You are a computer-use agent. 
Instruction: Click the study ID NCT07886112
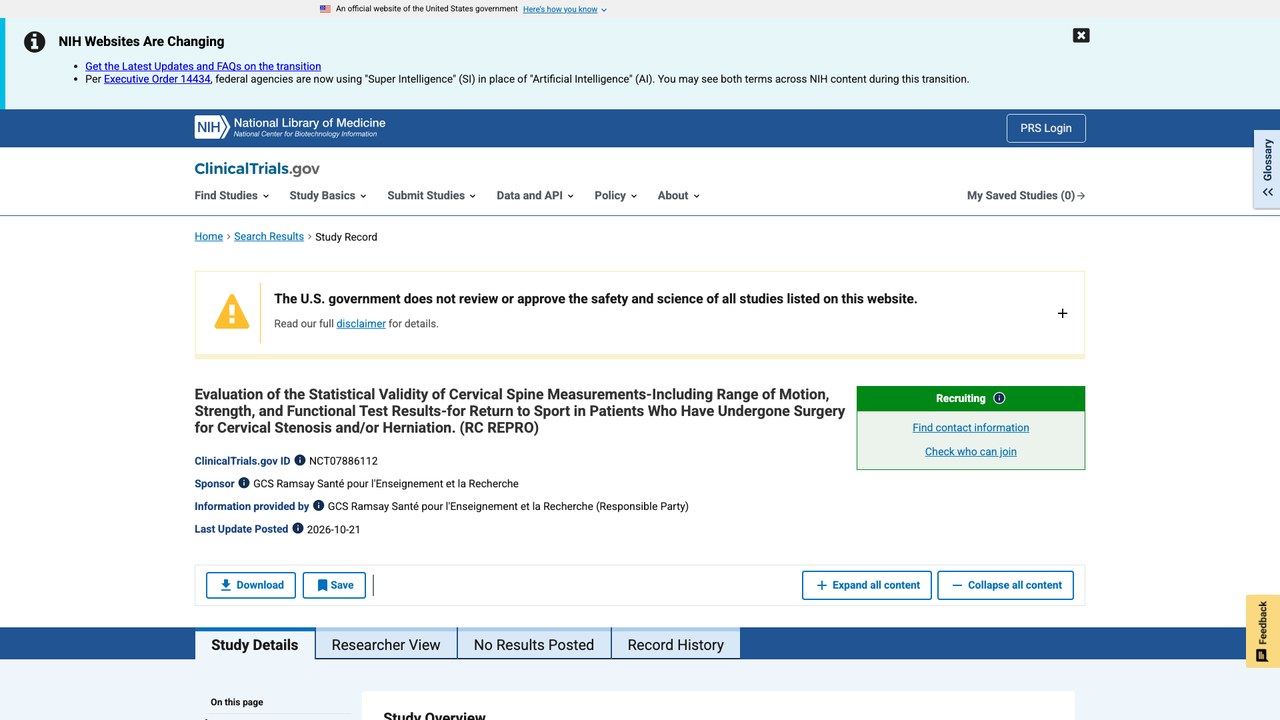(x=343, y=462)
